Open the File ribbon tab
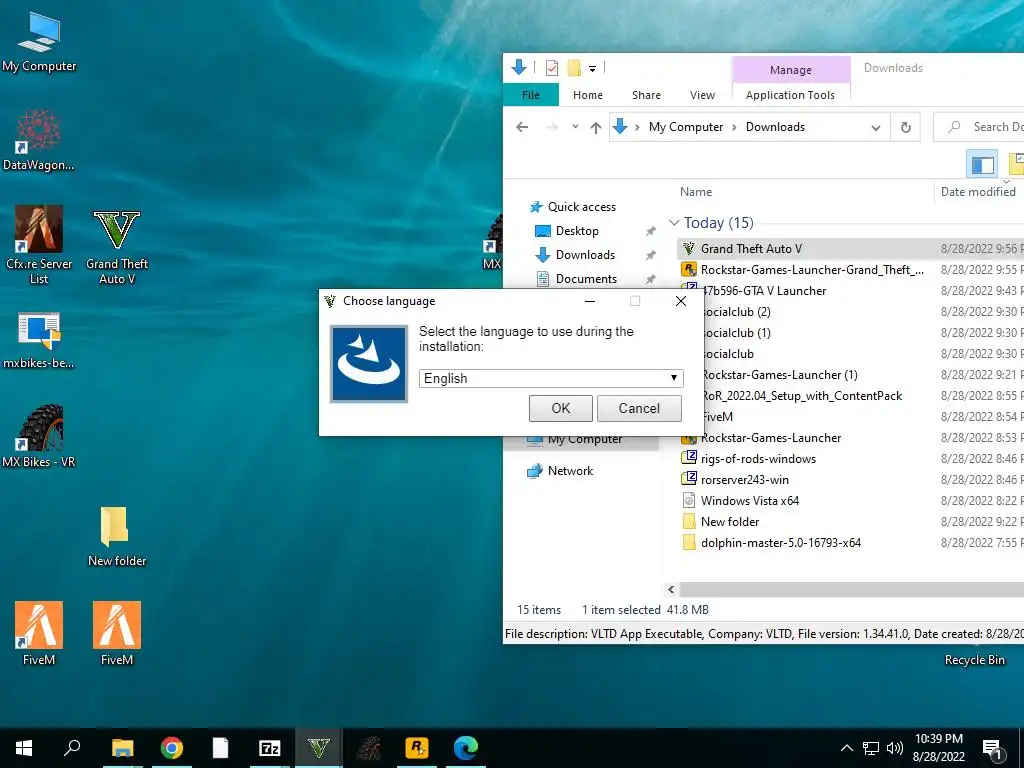Image resolution: width=1024 pixels, height=768 pixels. 531,95
